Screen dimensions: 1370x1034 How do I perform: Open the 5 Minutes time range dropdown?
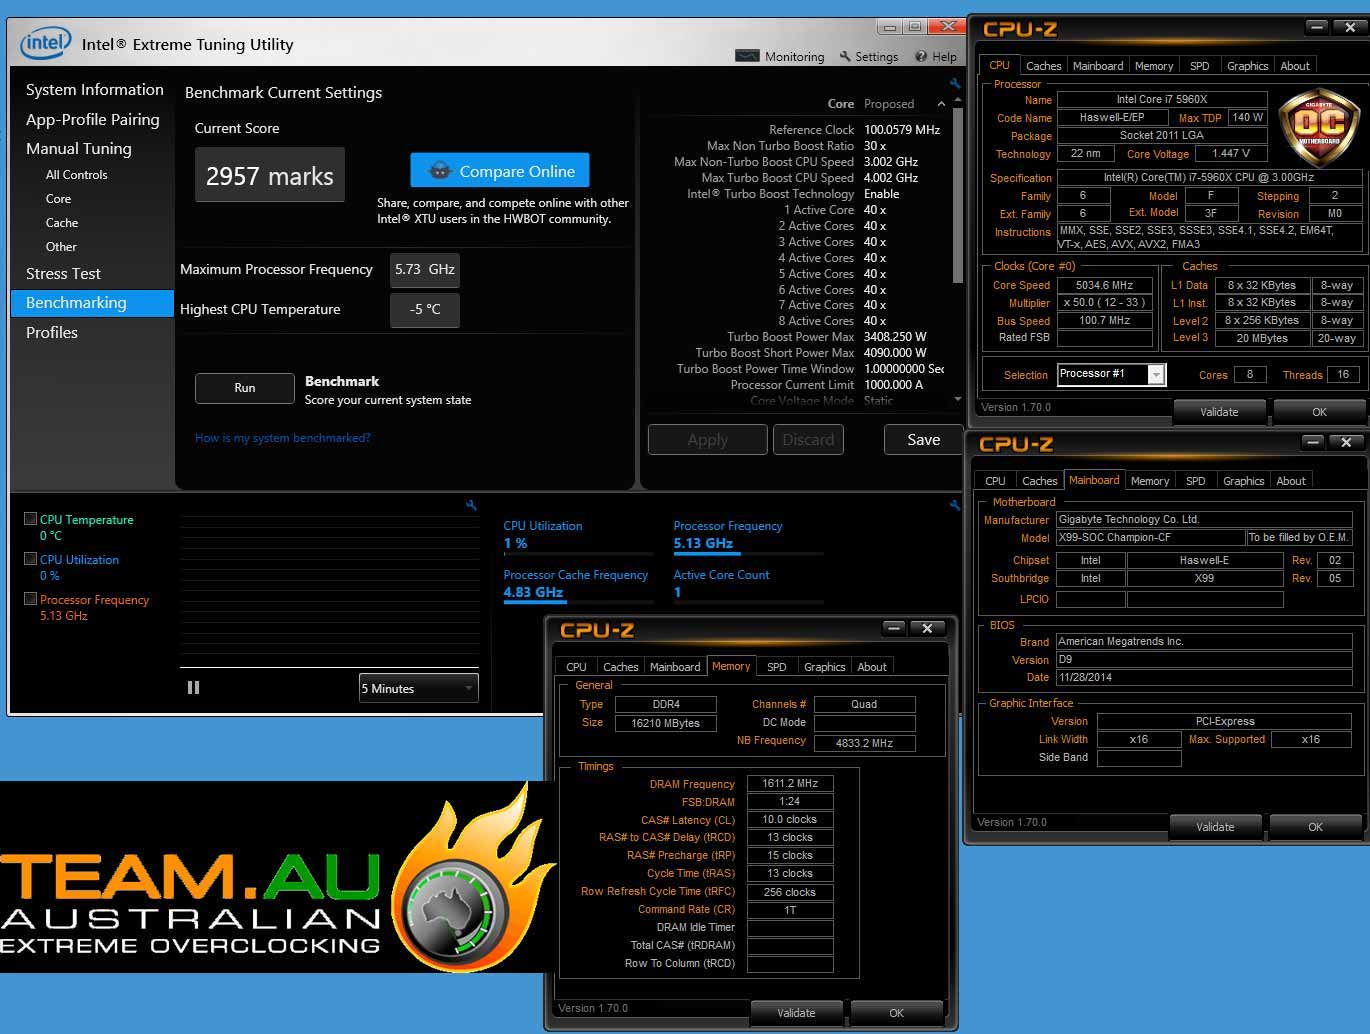(x=418, y=688)
